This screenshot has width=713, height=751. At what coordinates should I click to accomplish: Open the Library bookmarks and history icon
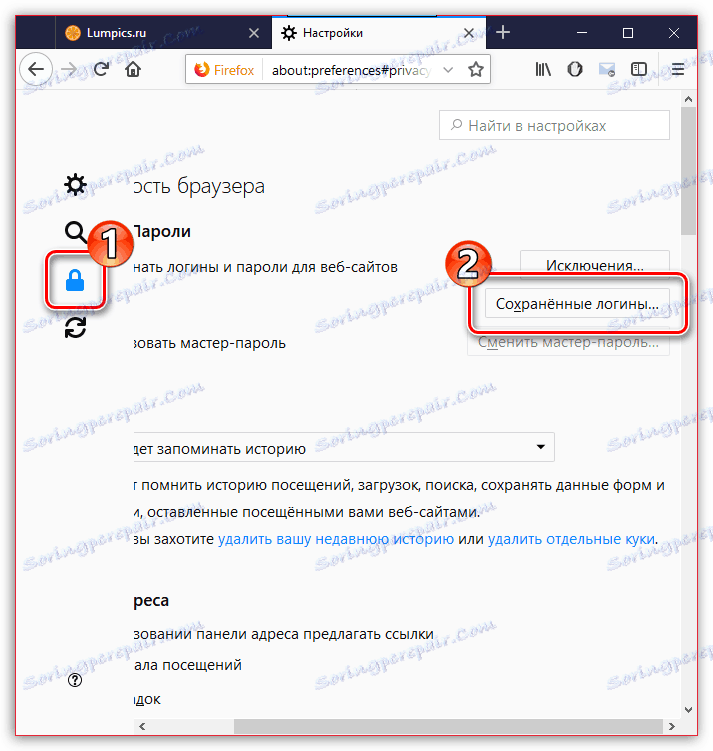coord(543,70)
